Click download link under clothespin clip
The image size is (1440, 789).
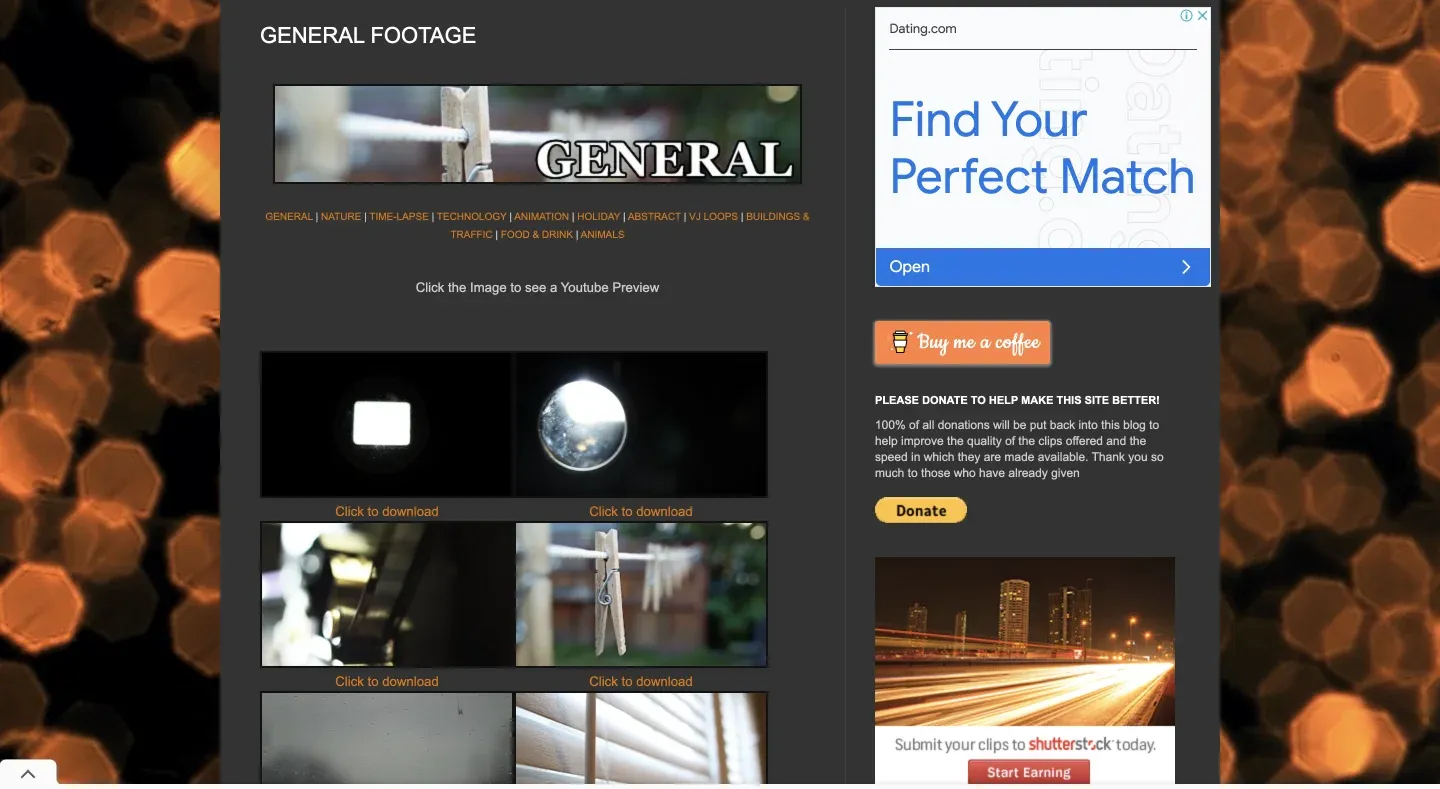[641, 682]
